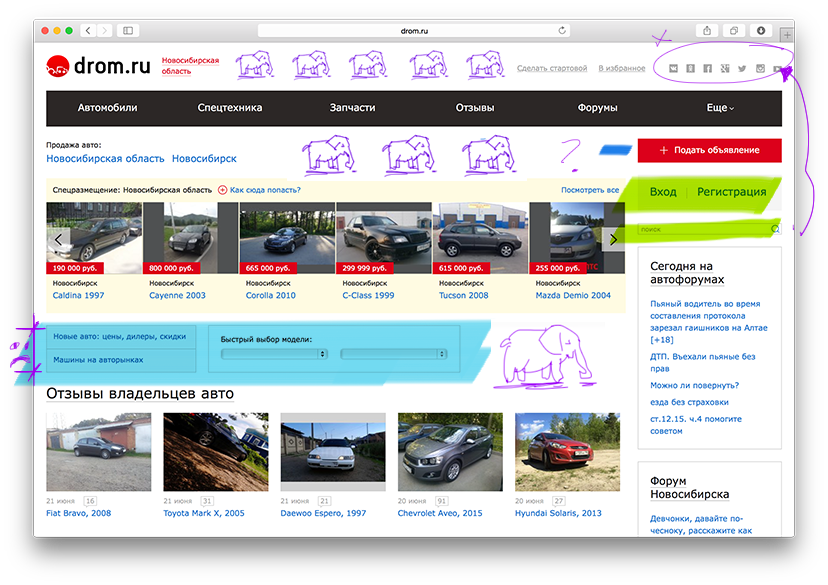Open the 'Mazda Demio 2004' listing link
Image resolution: width=828 pixels, height=585 pixels.
pyautogui.click(x=573, y=296)
